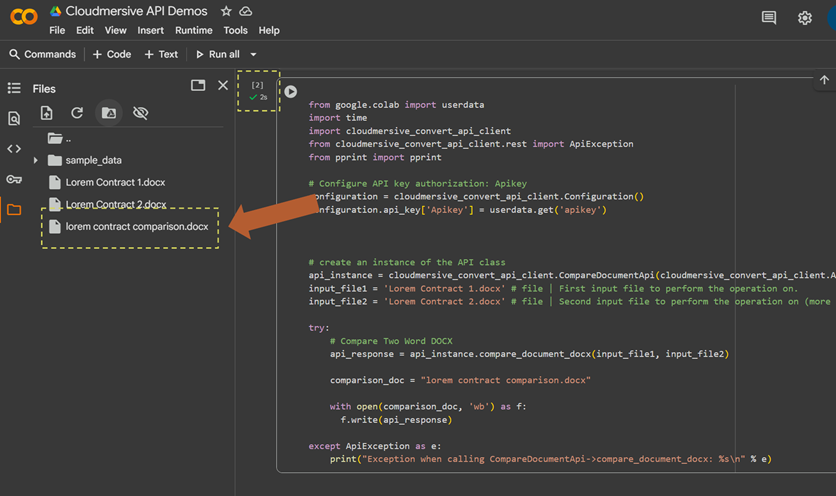Open the Tools menu
Screen dimensions: 836x496
click(x=235, y=30)
